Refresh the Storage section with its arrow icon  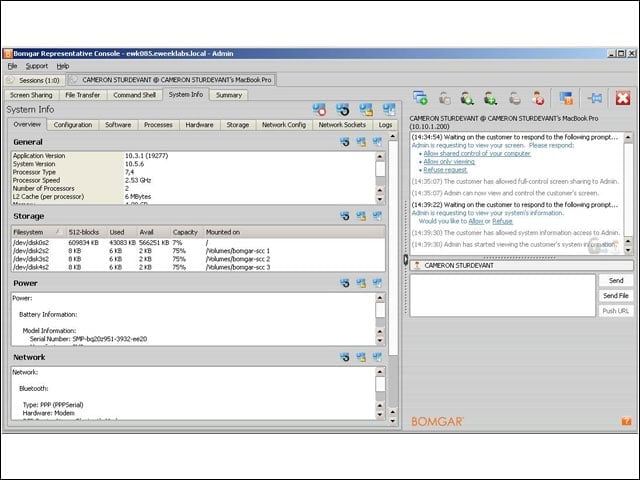345,216
